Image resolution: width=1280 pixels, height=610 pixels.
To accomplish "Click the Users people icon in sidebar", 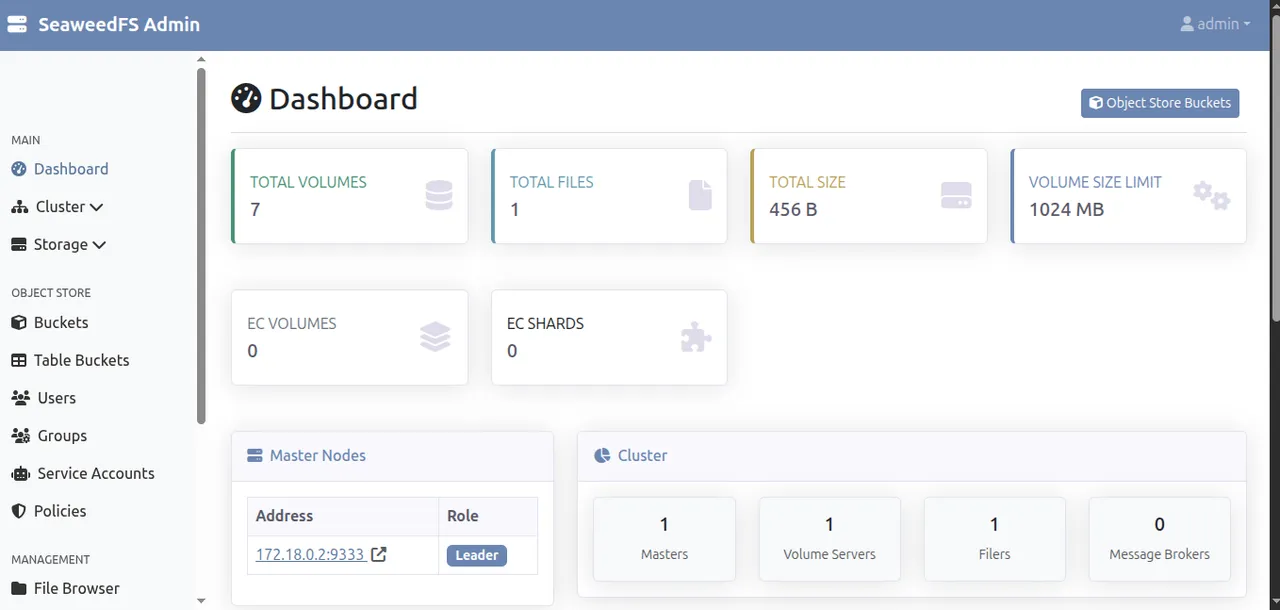I will tap(20, 398).
